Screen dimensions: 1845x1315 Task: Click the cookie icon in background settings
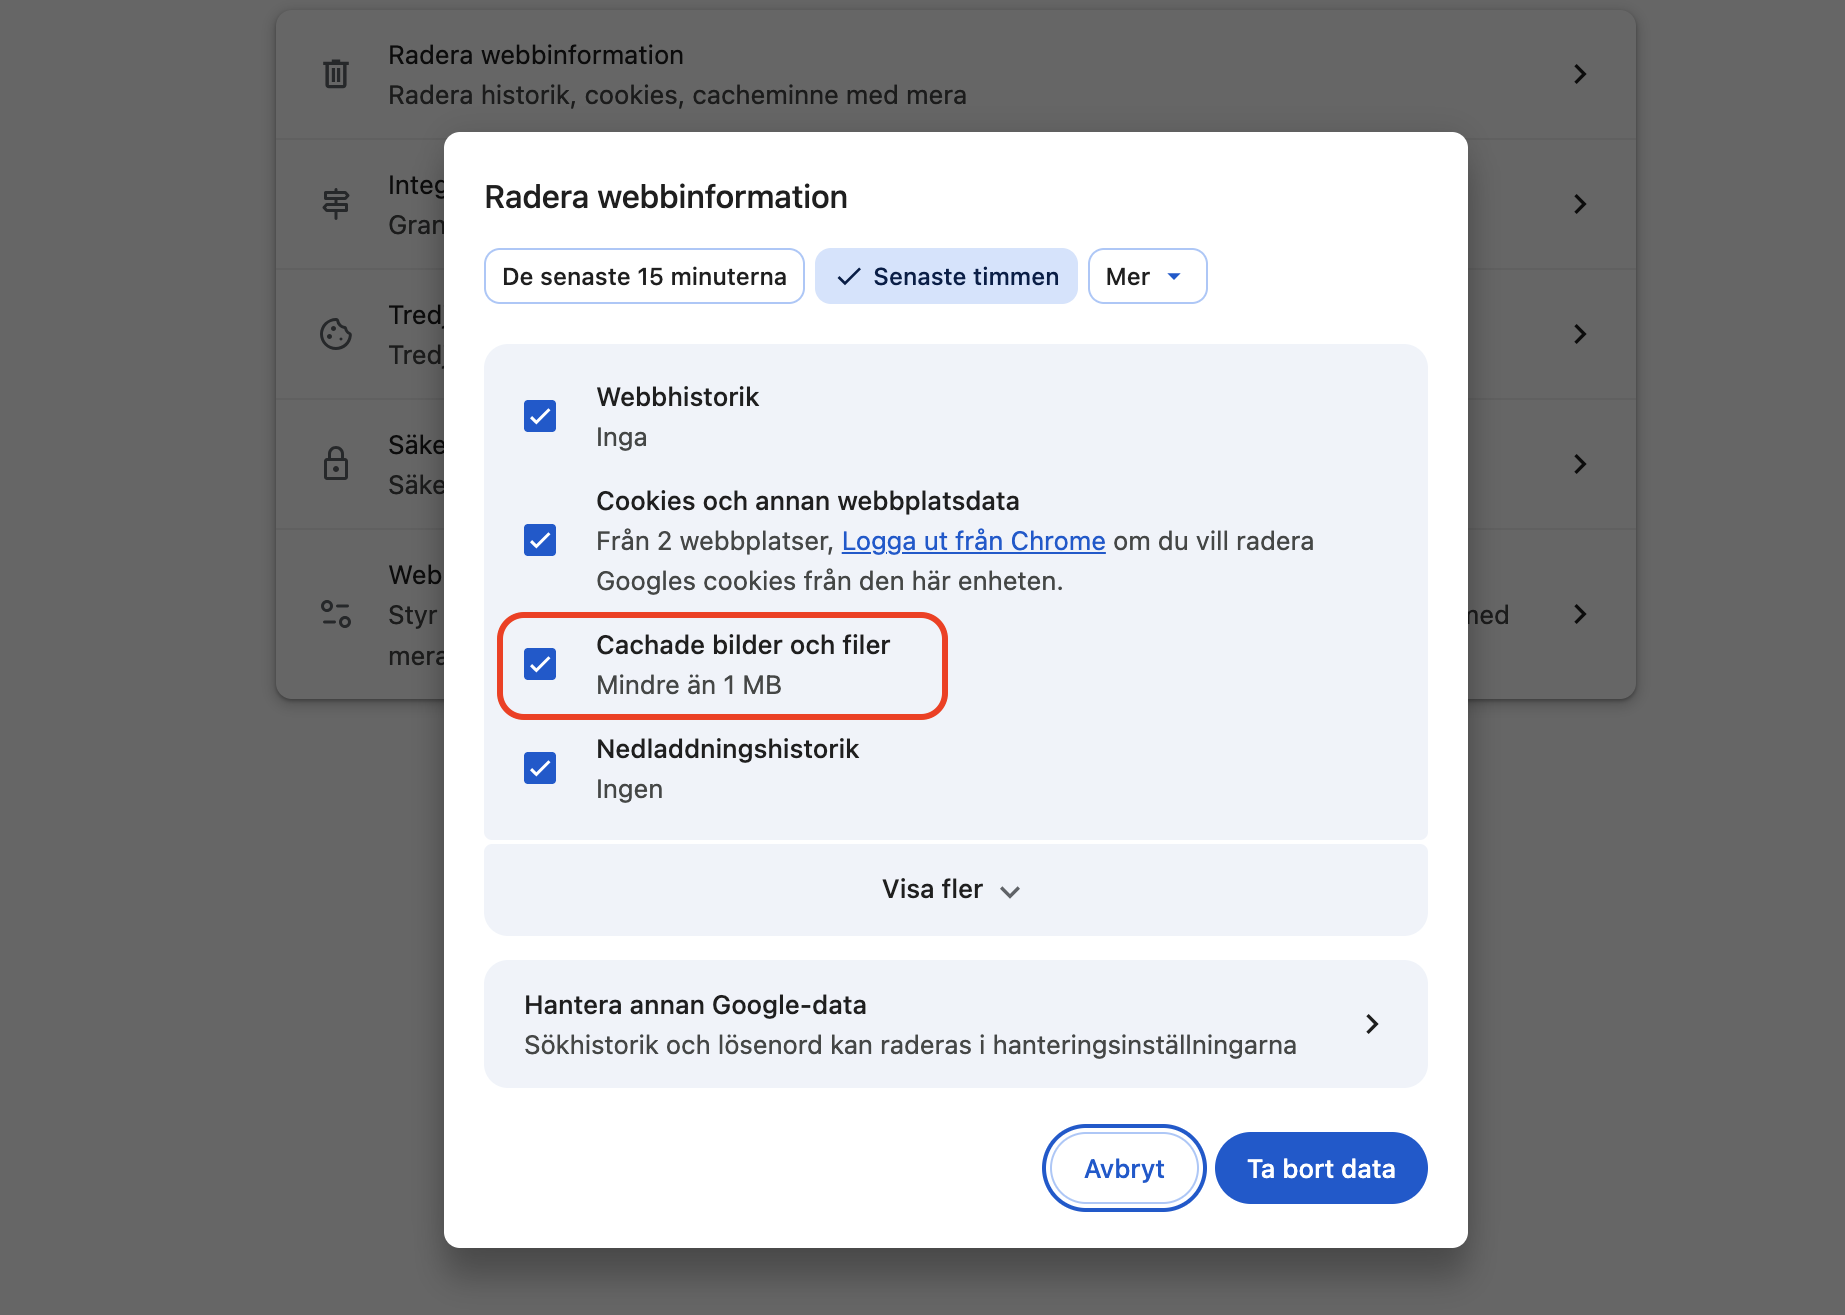(336, 334)
